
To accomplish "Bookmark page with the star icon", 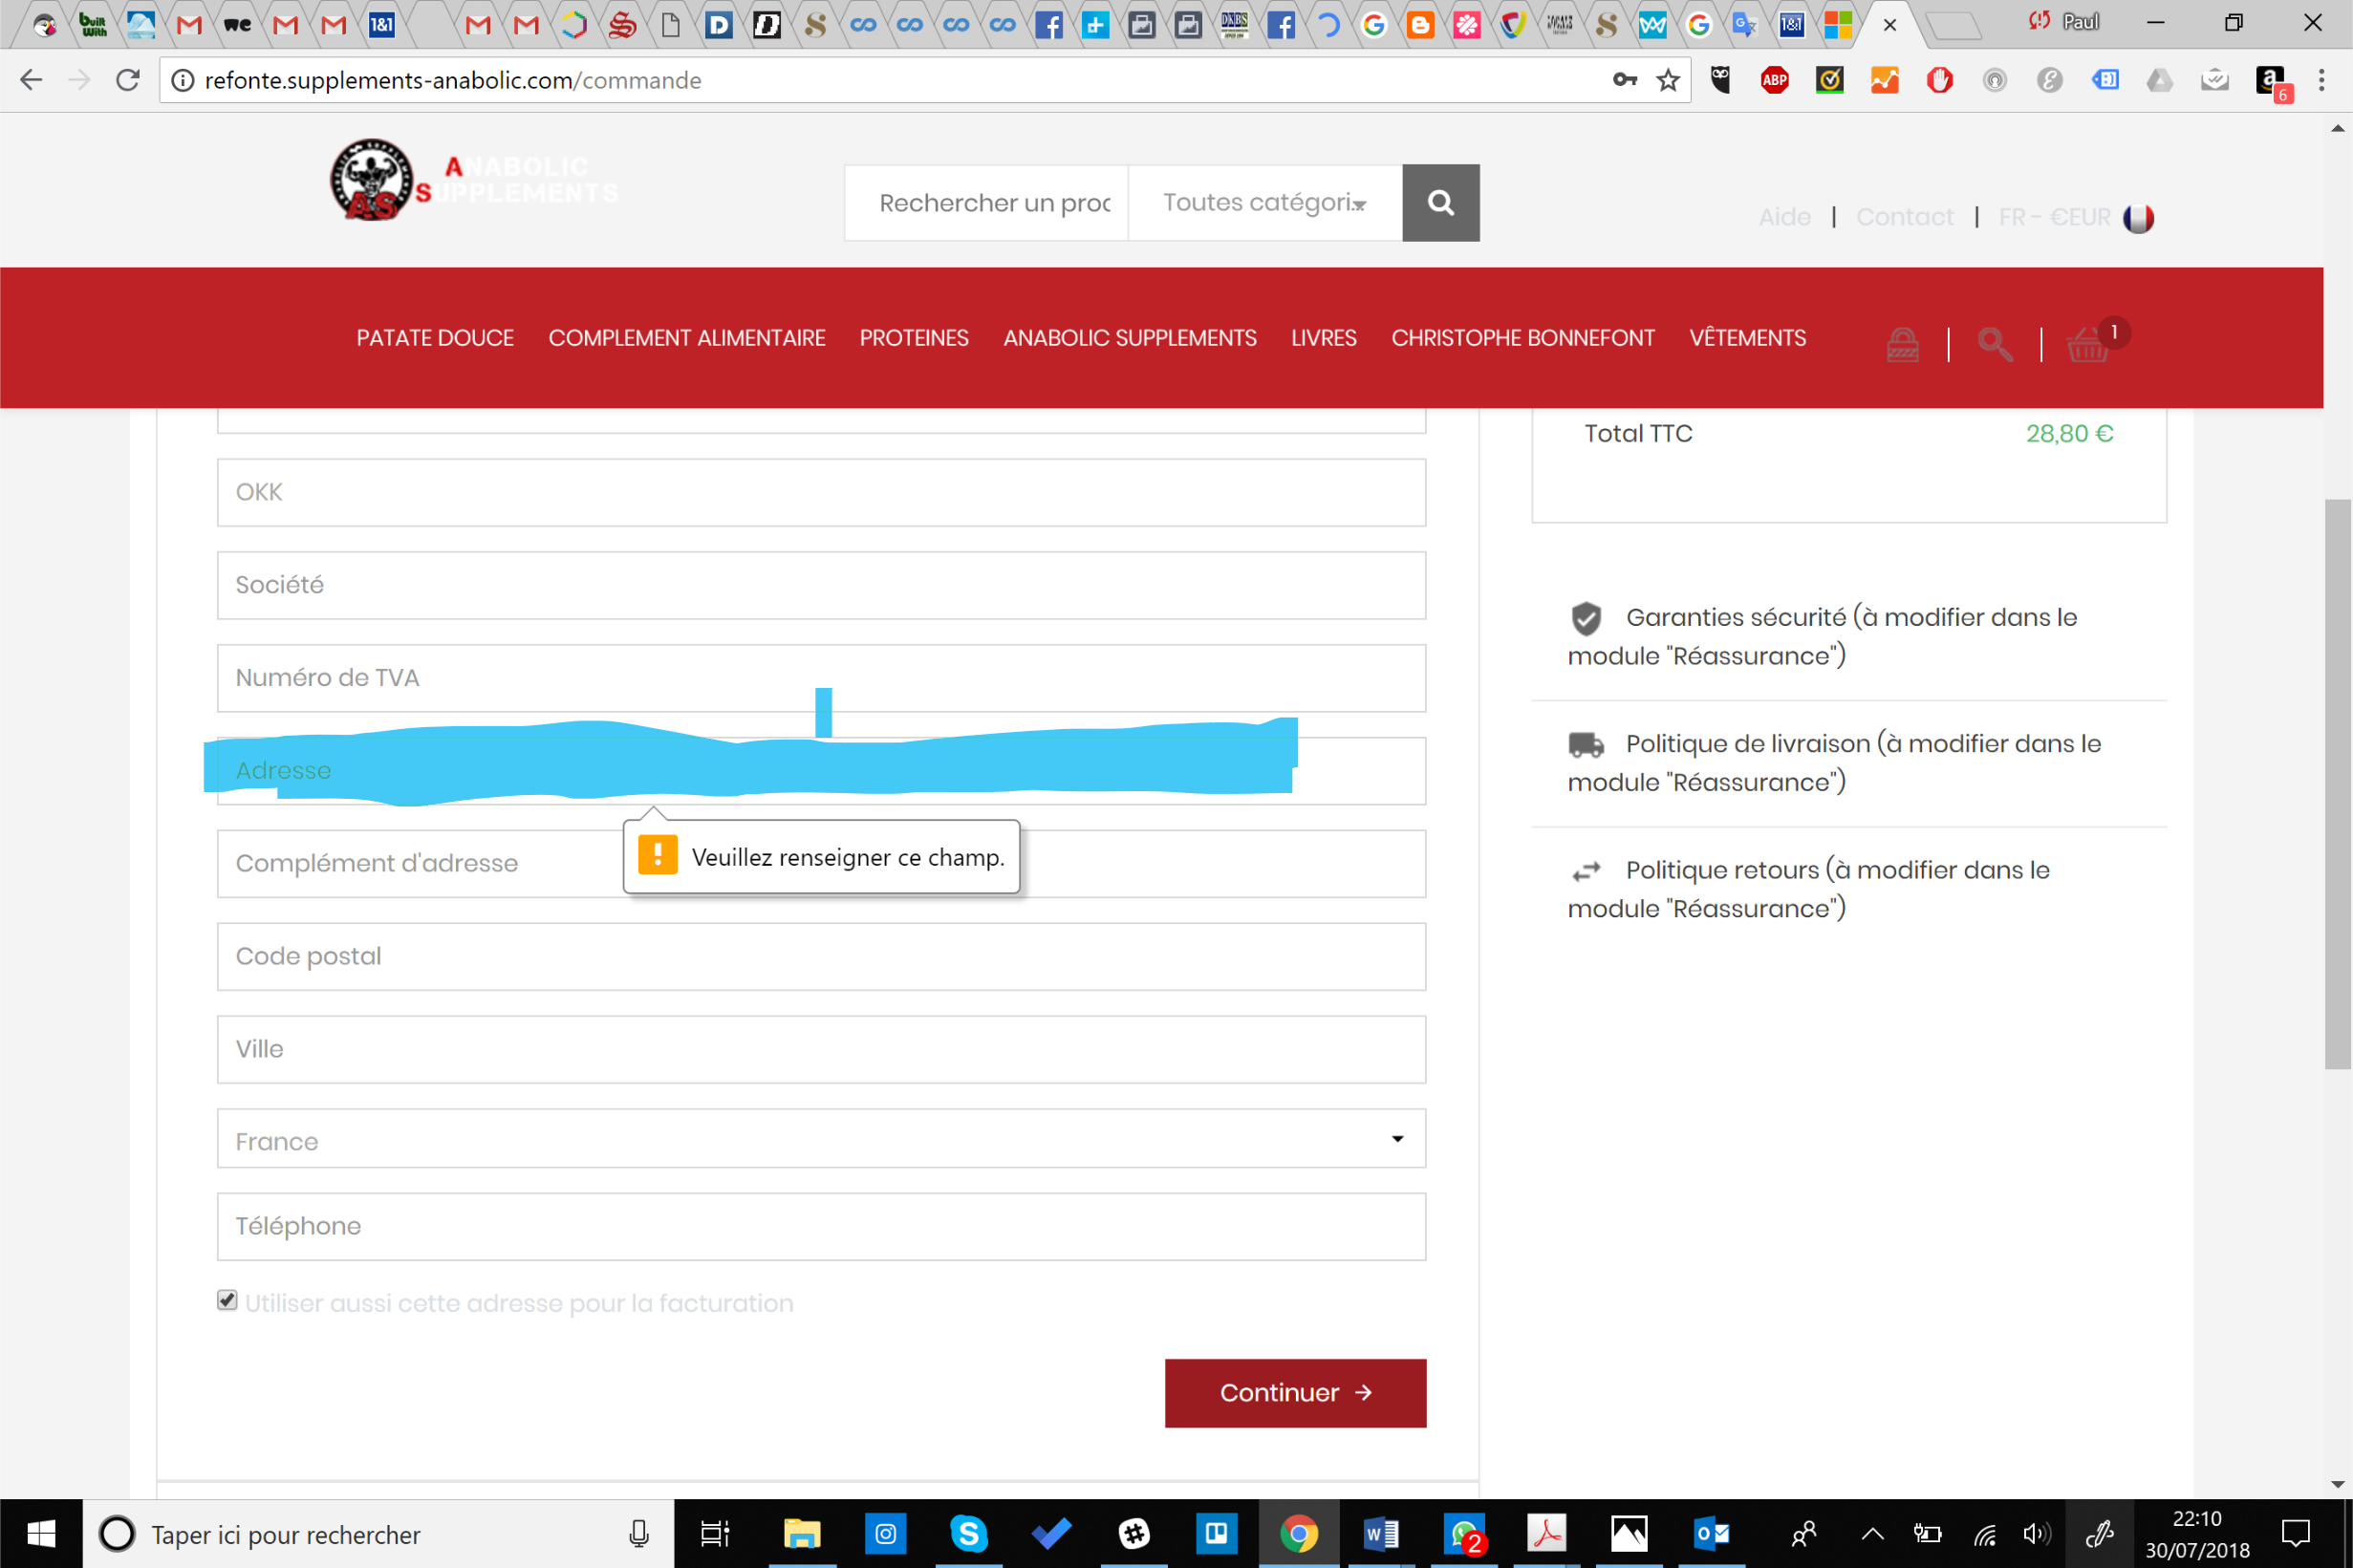I will click(x=1667, y=80).
